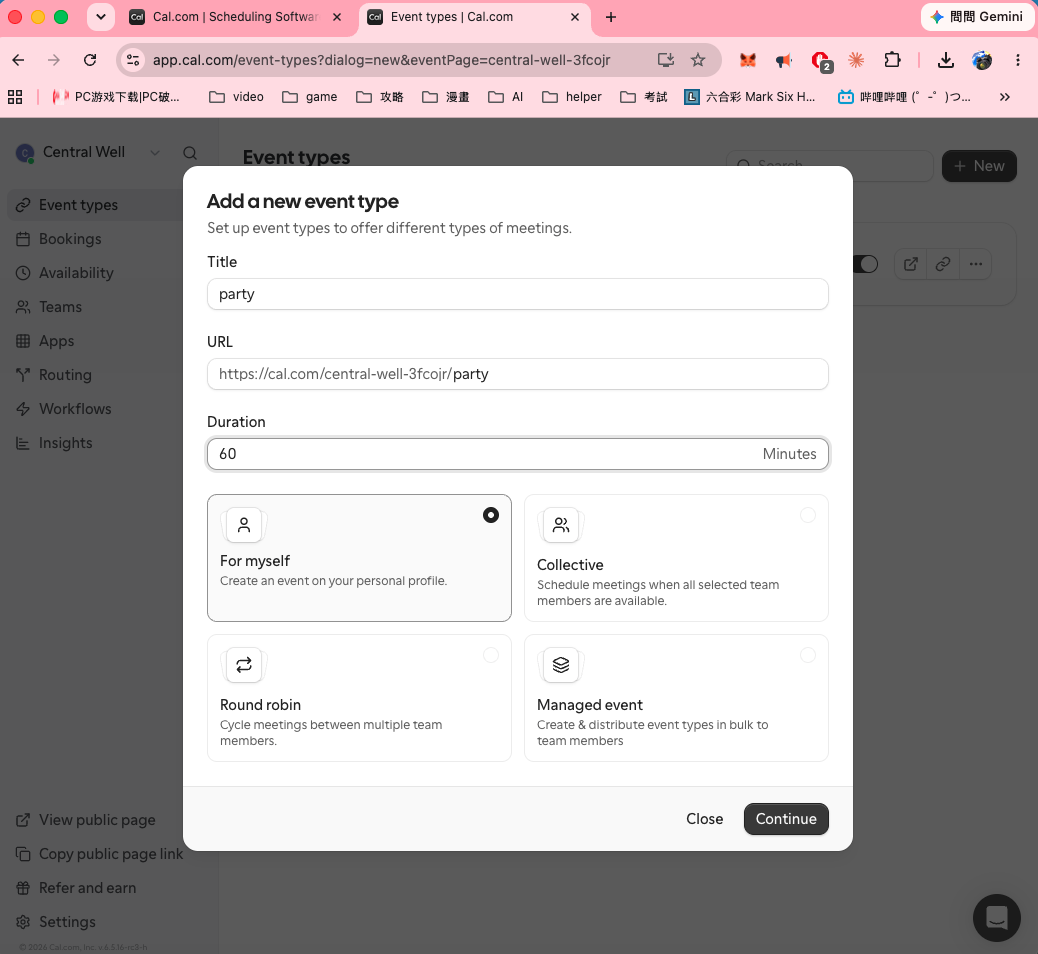The image size is (1038, 954).
Task: Bookmark this page with the star
Action: [x=698, y=60]
